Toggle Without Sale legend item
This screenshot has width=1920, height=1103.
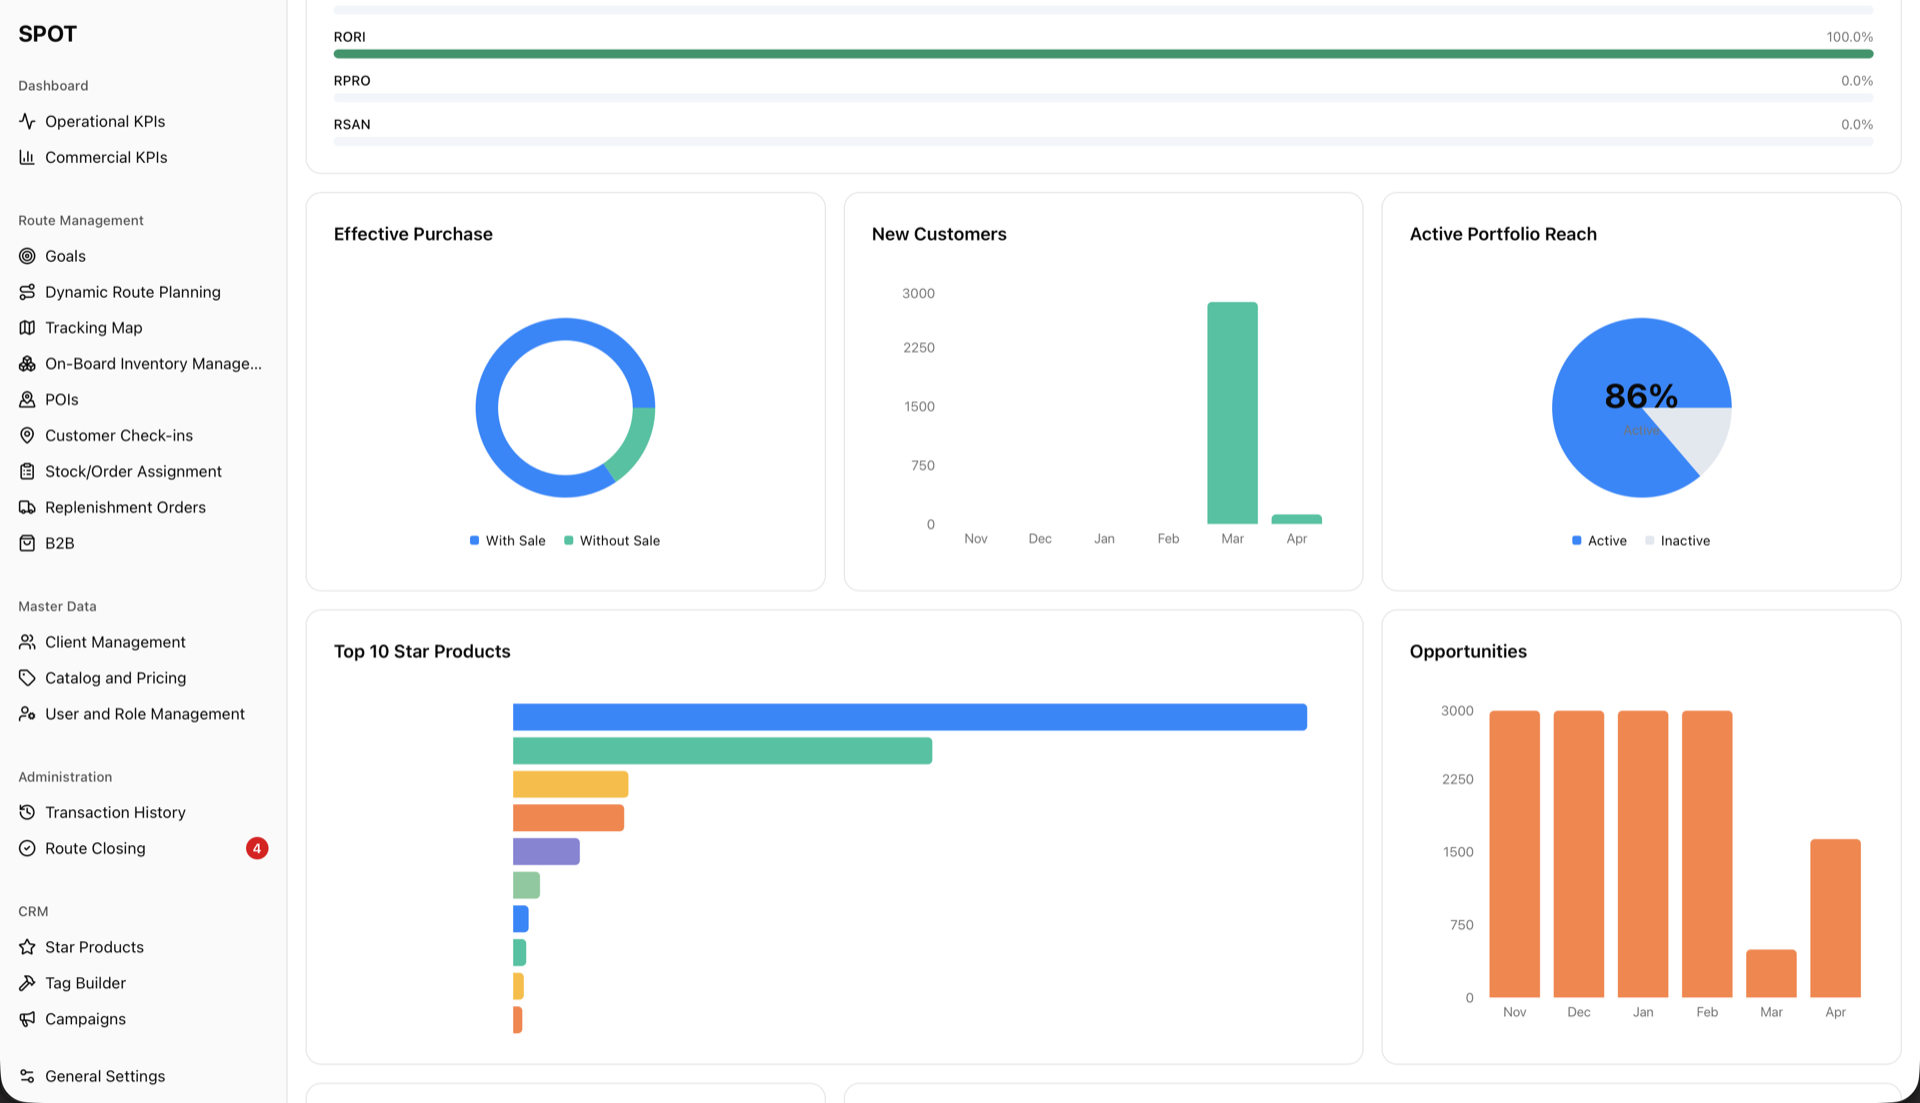coord(612,541)
